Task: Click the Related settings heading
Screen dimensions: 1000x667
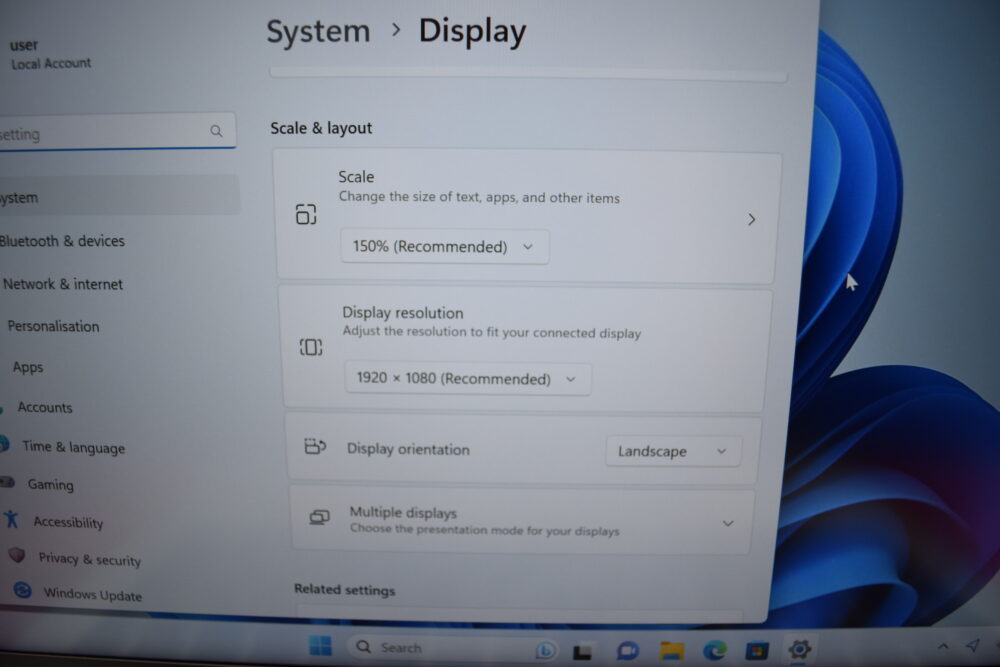Action: coord(344,590)
